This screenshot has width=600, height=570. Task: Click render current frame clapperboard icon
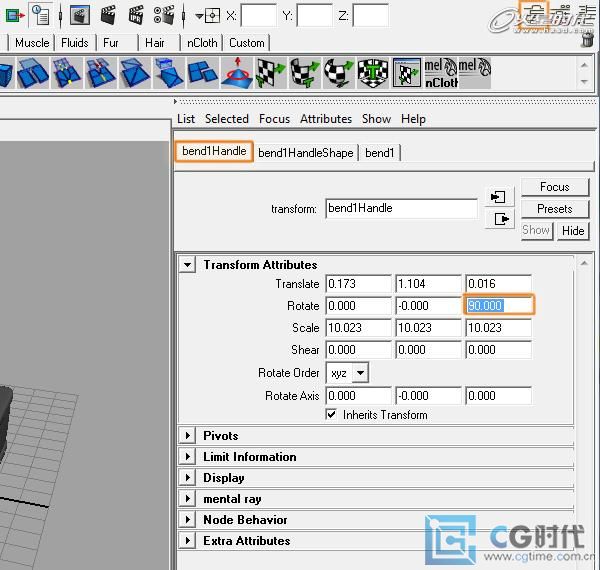pos(108,16)
